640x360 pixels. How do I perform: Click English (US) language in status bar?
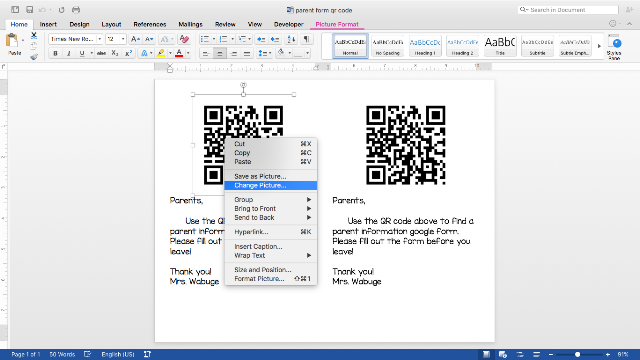click(x=118, y=354)
